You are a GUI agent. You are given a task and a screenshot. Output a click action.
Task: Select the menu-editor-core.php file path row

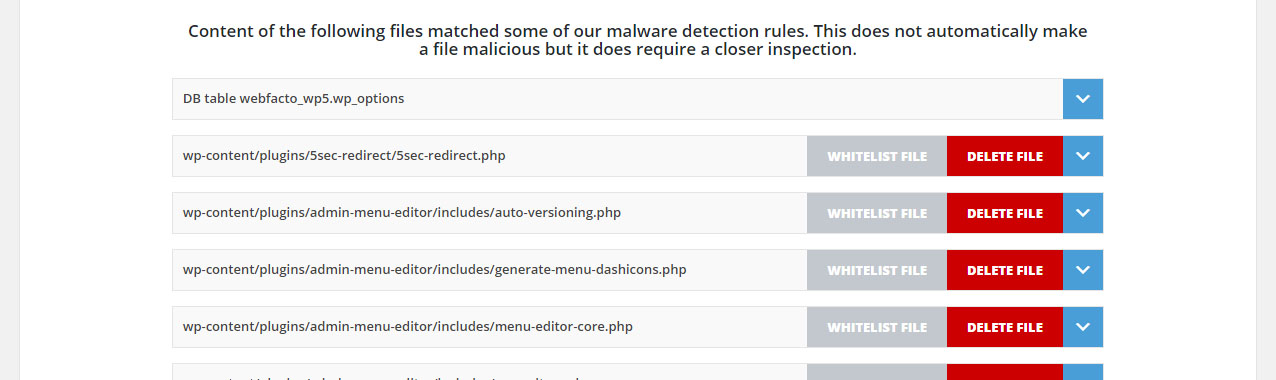(489, 327)
